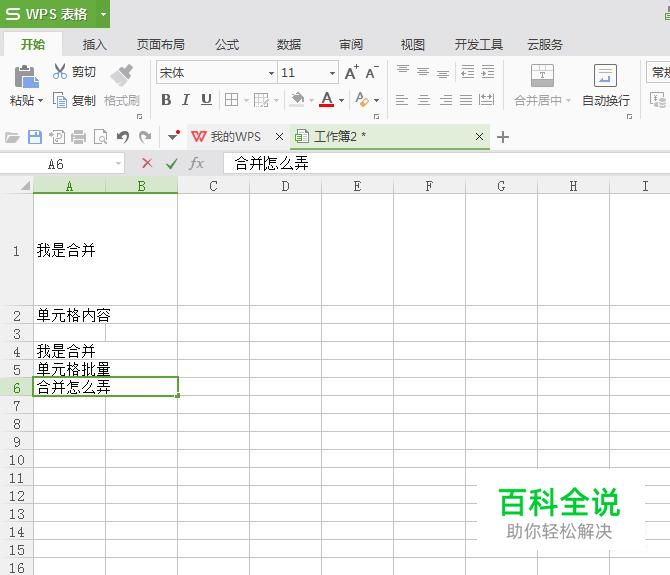Click the Save floppy disk icon
670x575 pixels.
click(x=35, y=137)
